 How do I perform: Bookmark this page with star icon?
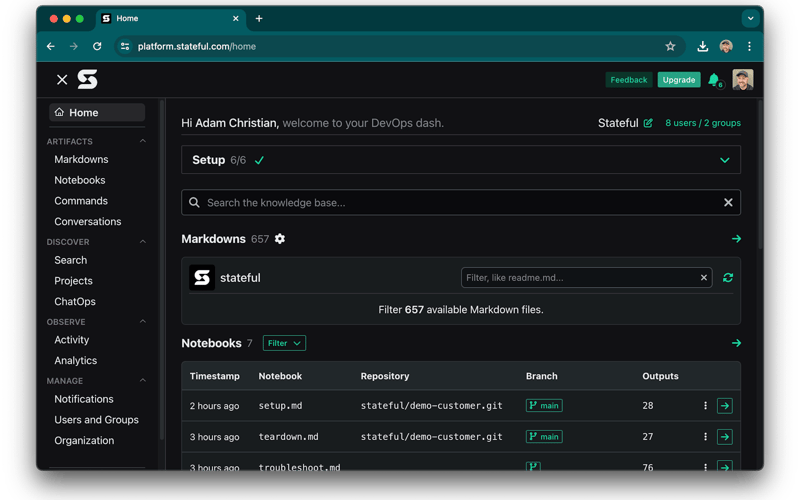pos(670,46)
